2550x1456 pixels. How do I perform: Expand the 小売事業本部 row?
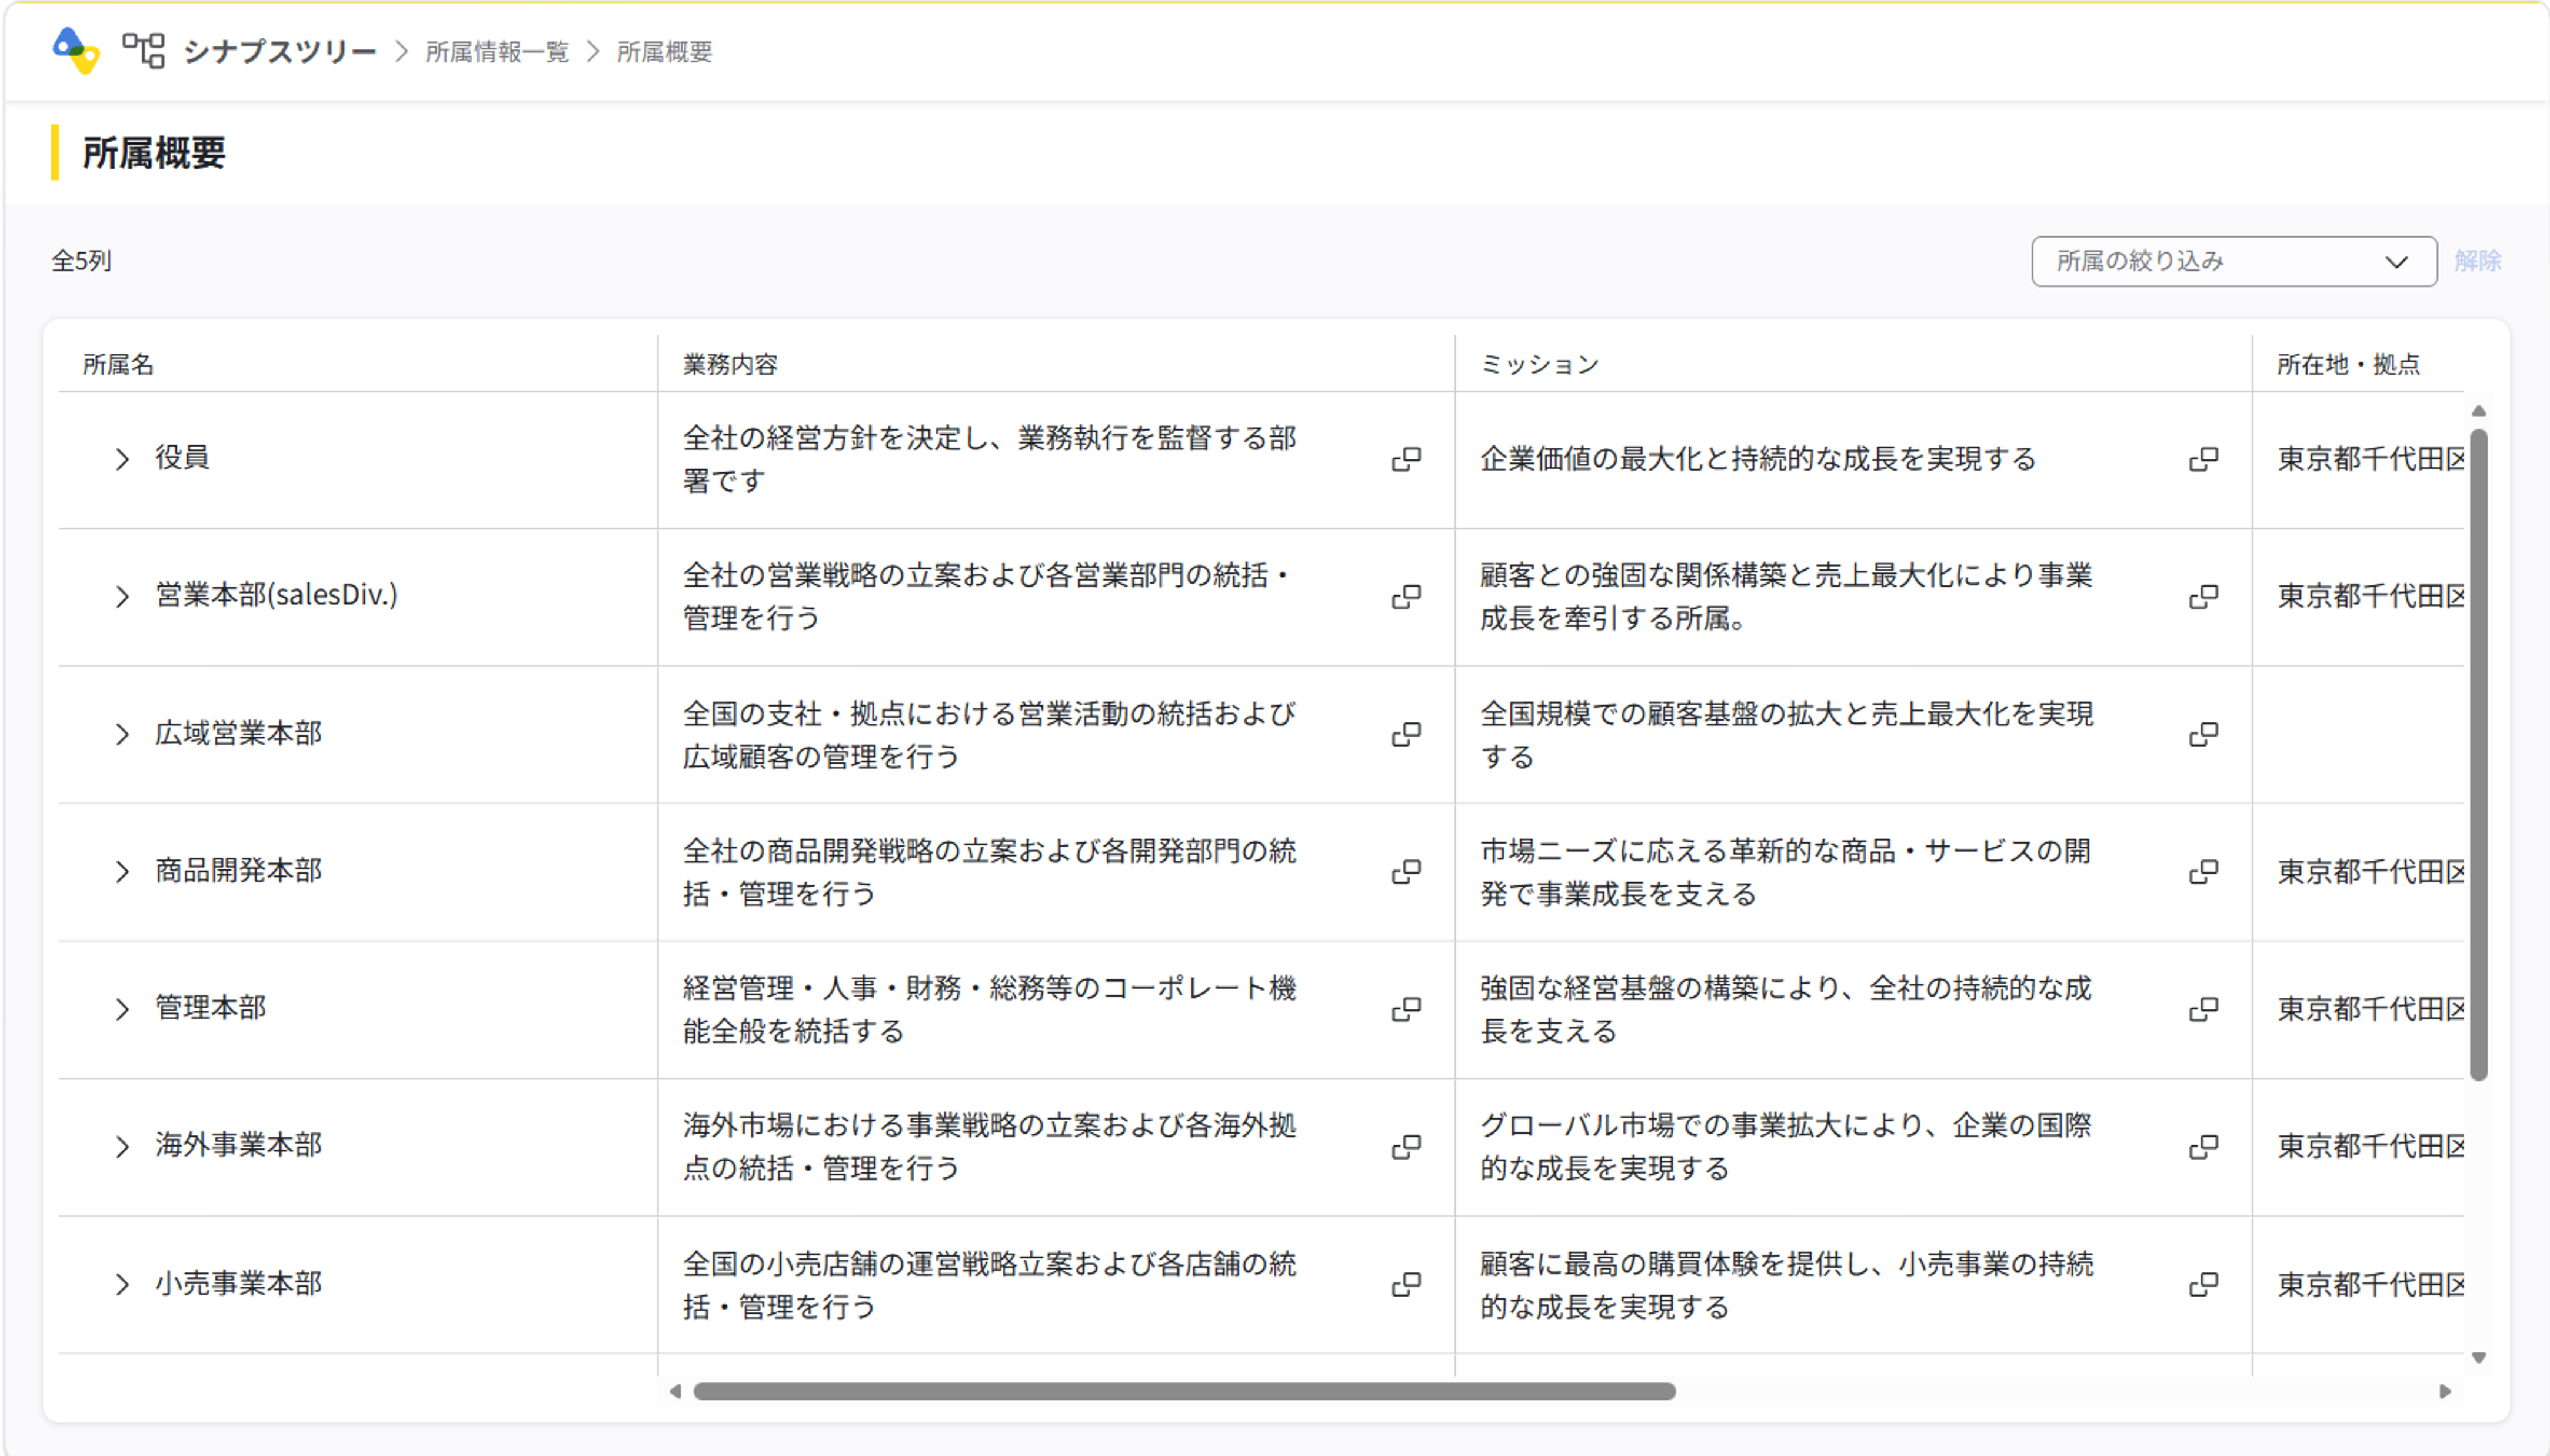click(x=122, y=1284)
